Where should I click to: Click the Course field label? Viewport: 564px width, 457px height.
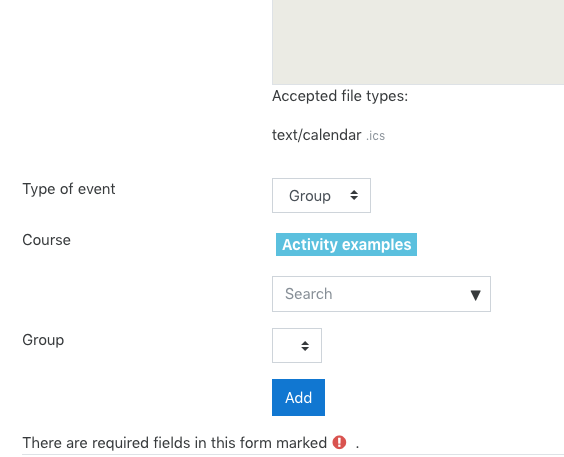(x=46, y=240)
